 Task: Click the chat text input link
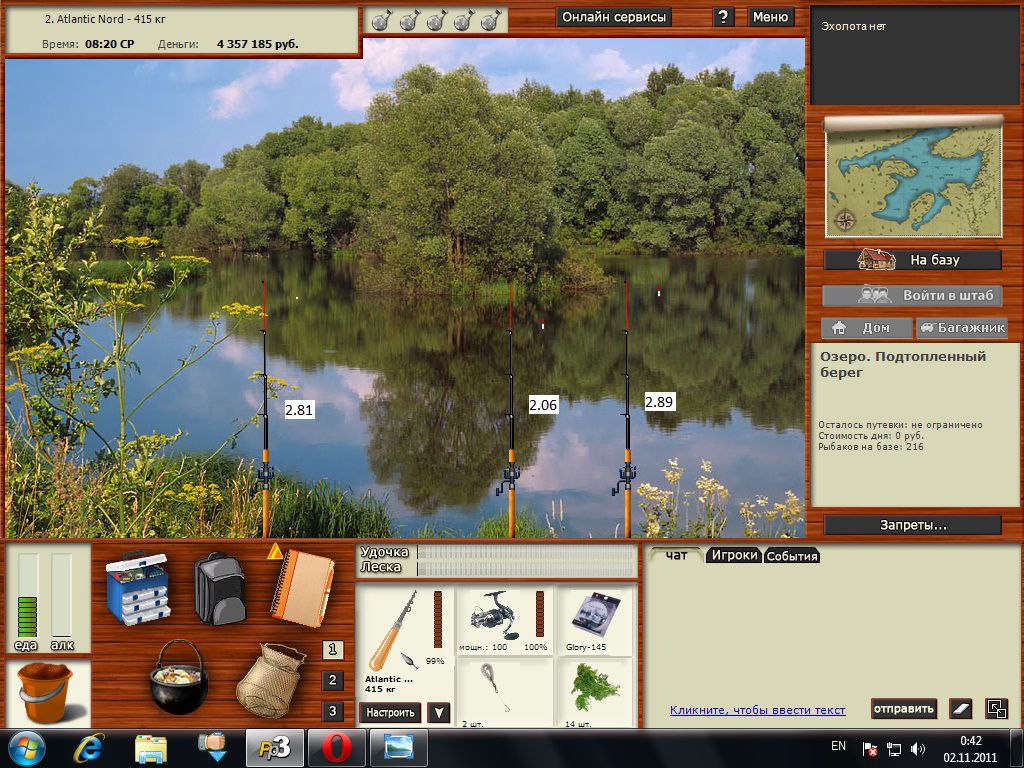758,710
